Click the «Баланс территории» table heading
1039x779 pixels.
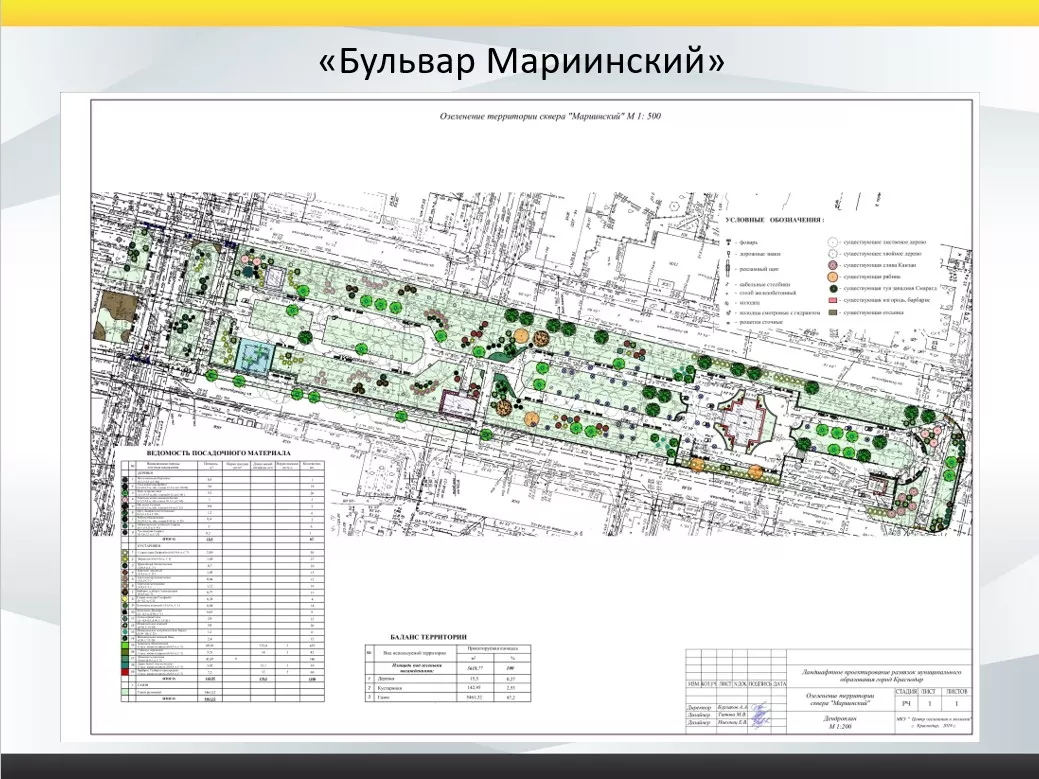coord(426,636)
